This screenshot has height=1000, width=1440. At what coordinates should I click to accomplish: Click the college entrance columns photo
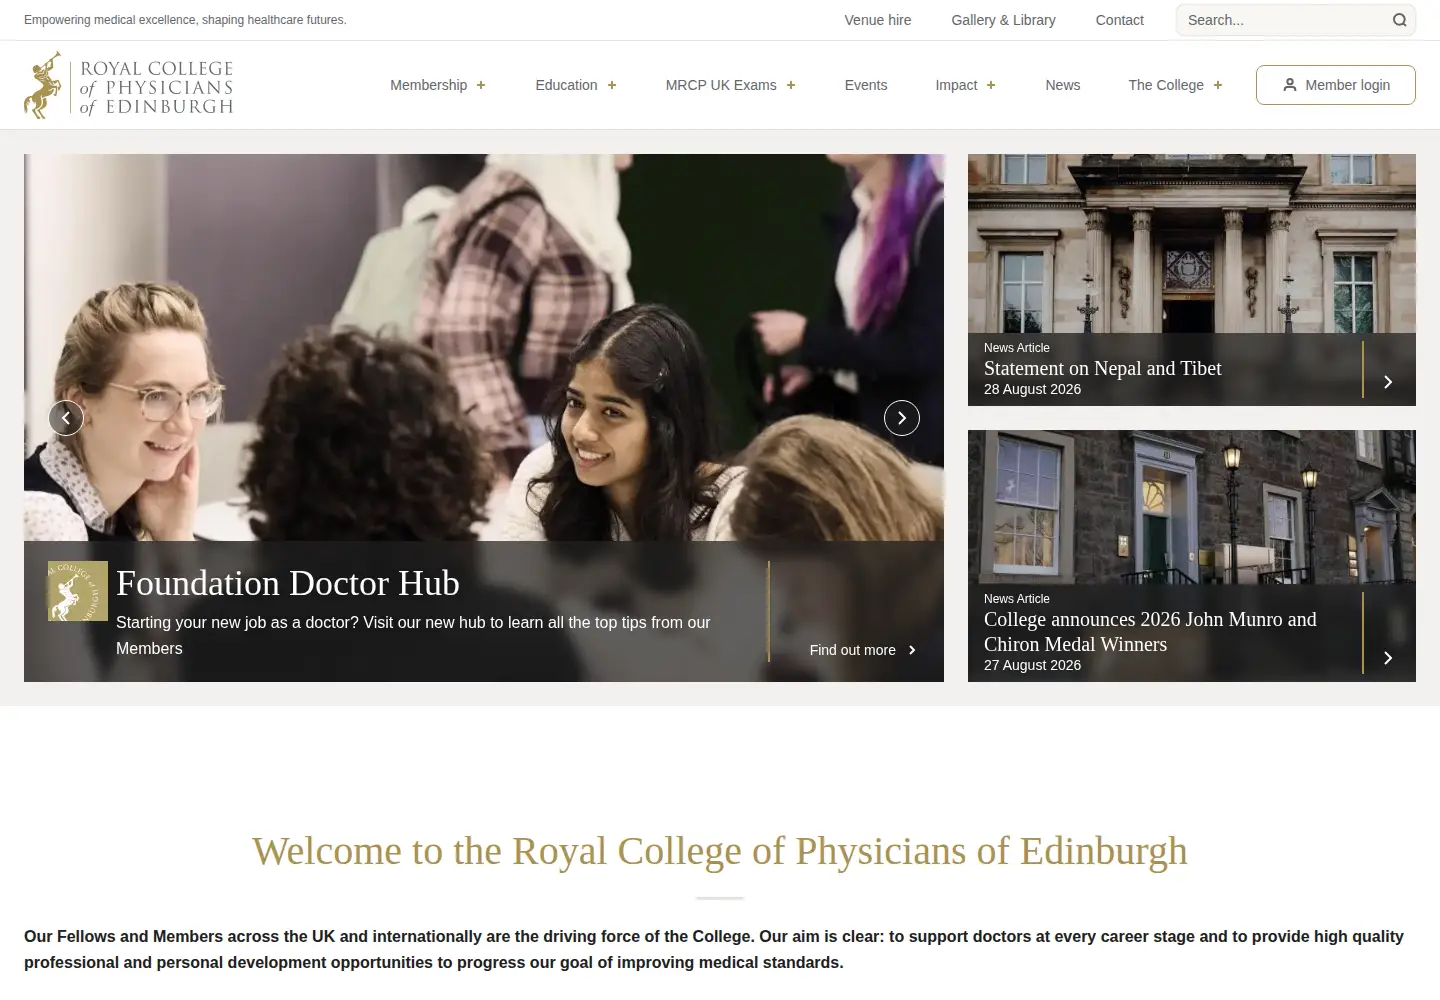1192,243
